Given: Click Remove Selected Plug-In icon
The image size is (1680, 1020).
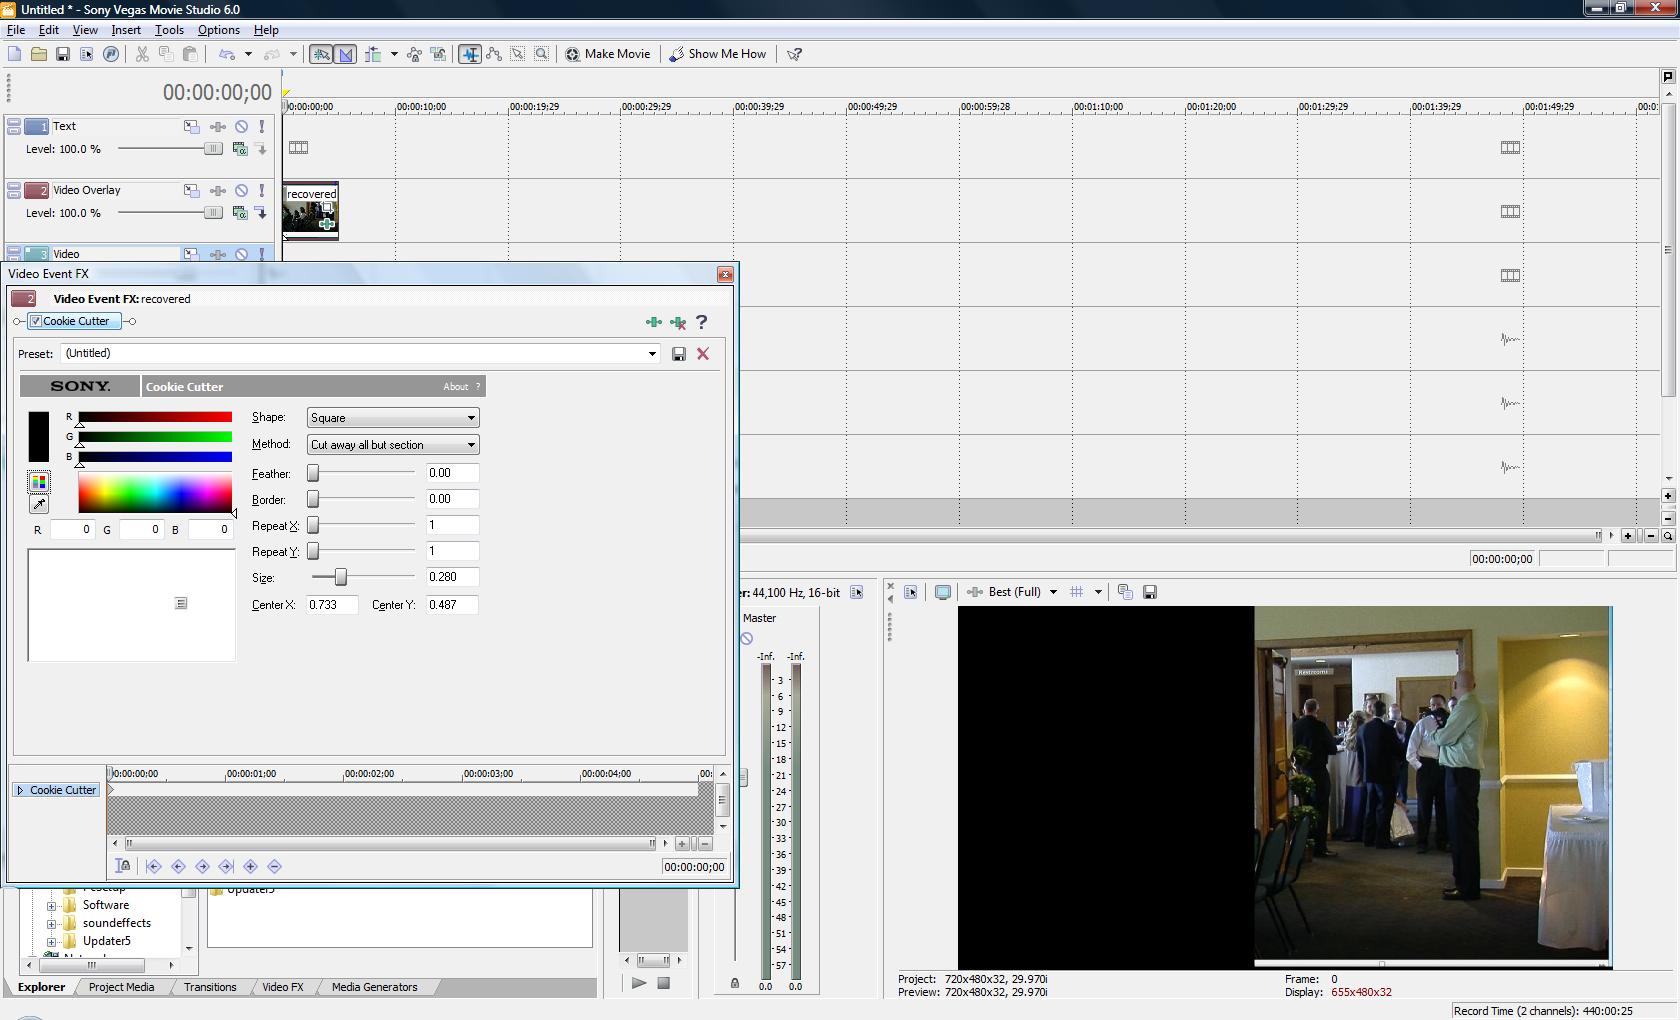Looking at the screenshot, I should pyautogui.click(x=678, y=322).
